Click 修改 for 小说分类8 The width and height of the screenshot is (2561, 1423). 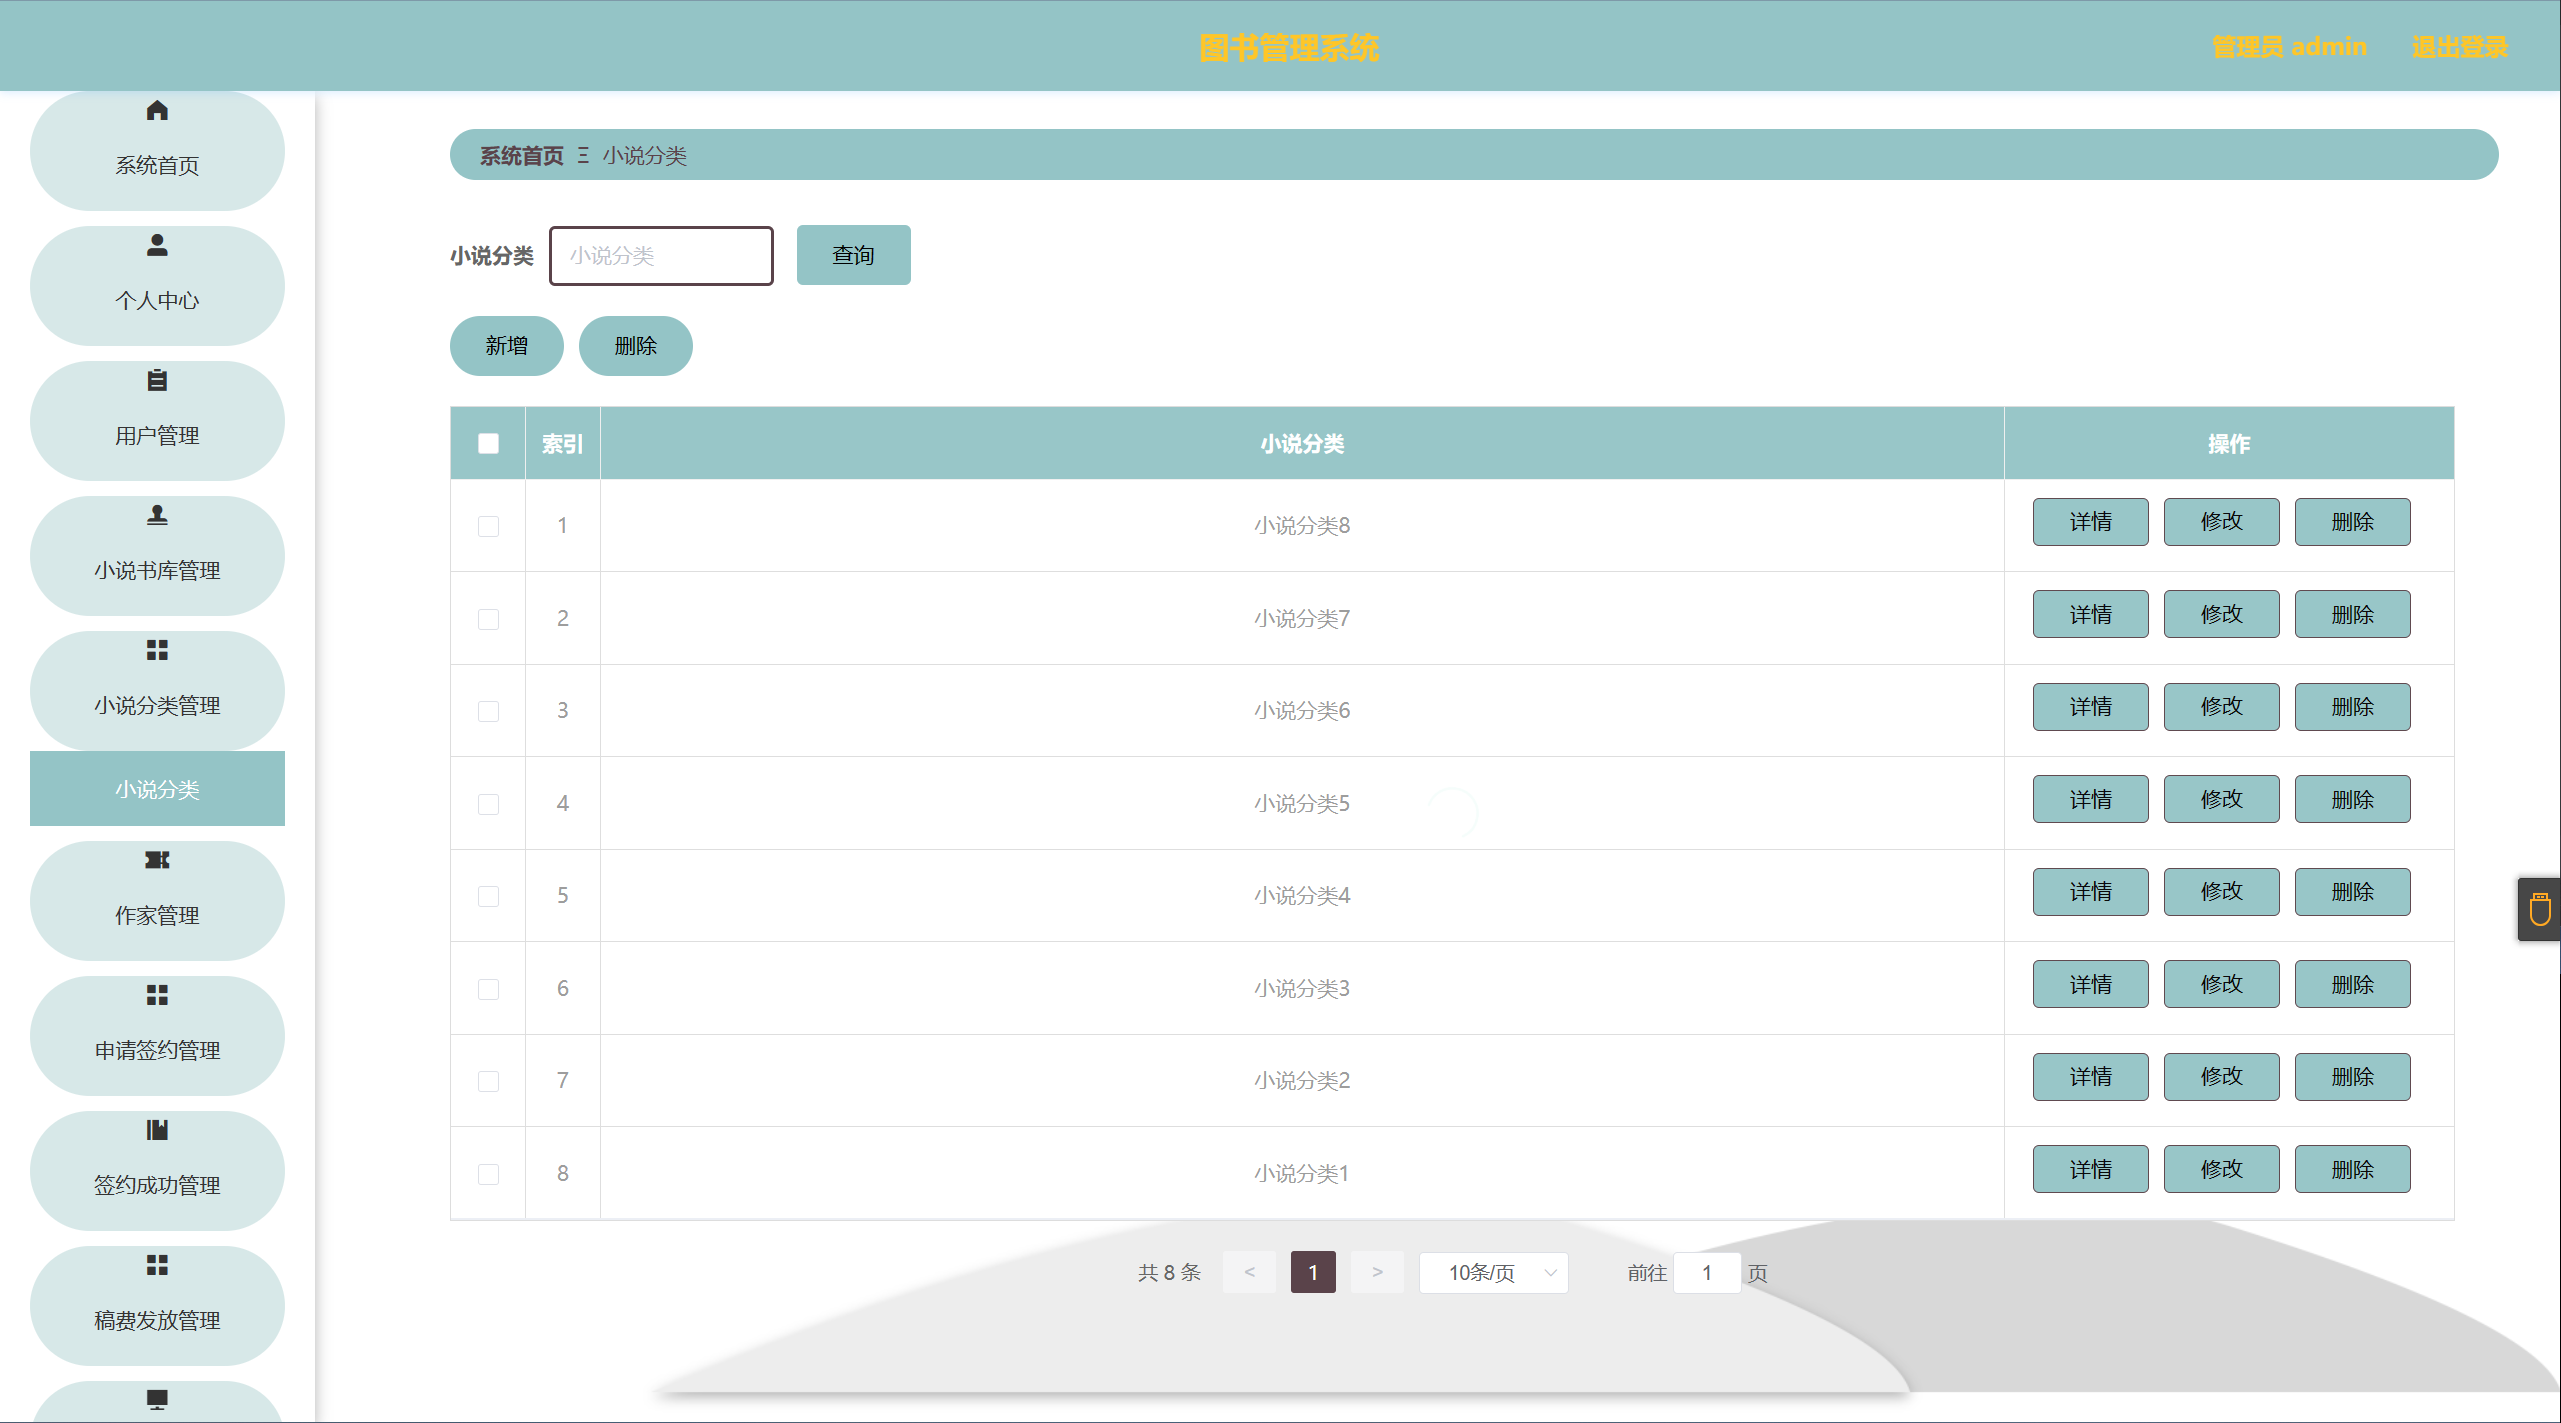2221,522
